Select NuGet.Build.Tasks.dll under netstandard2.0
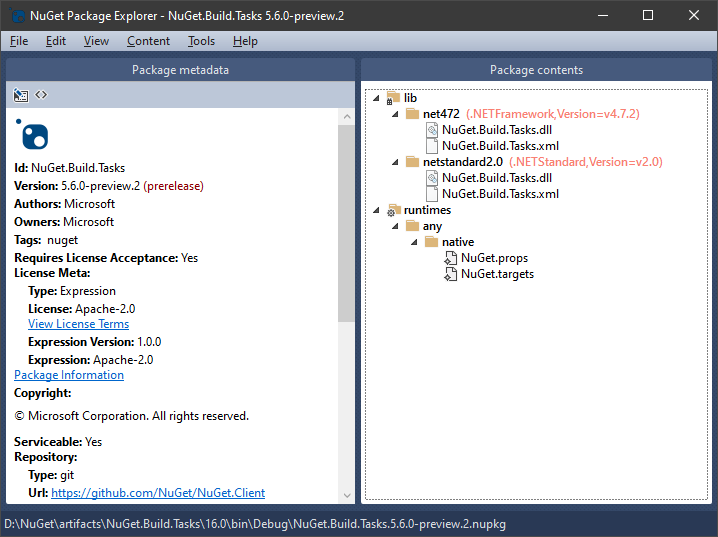 coord(497,178)
